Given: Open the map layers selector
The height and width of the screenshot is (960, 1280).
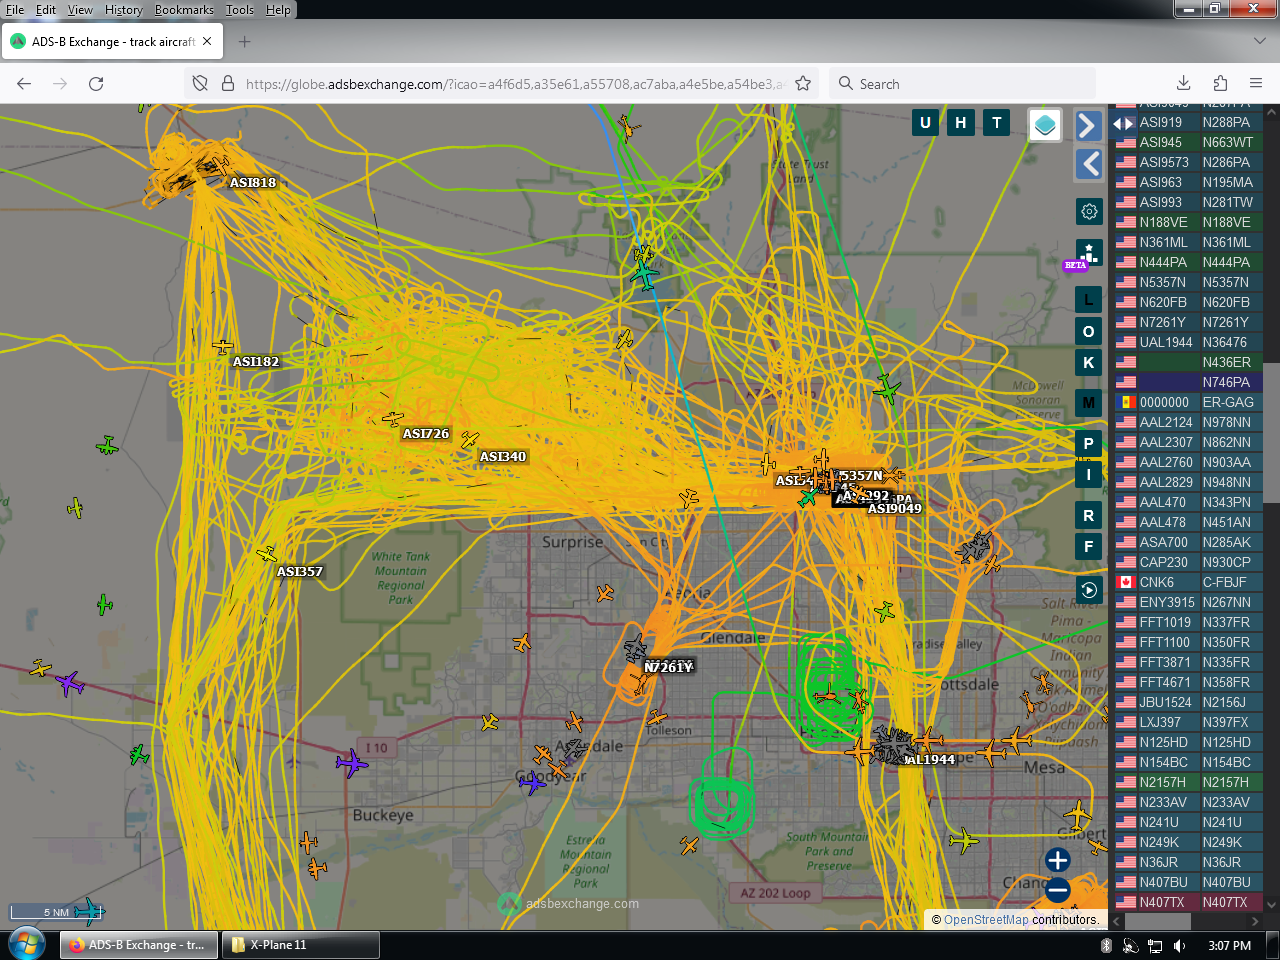Looking at the screenshot, I should click(x=1045, y=125).
